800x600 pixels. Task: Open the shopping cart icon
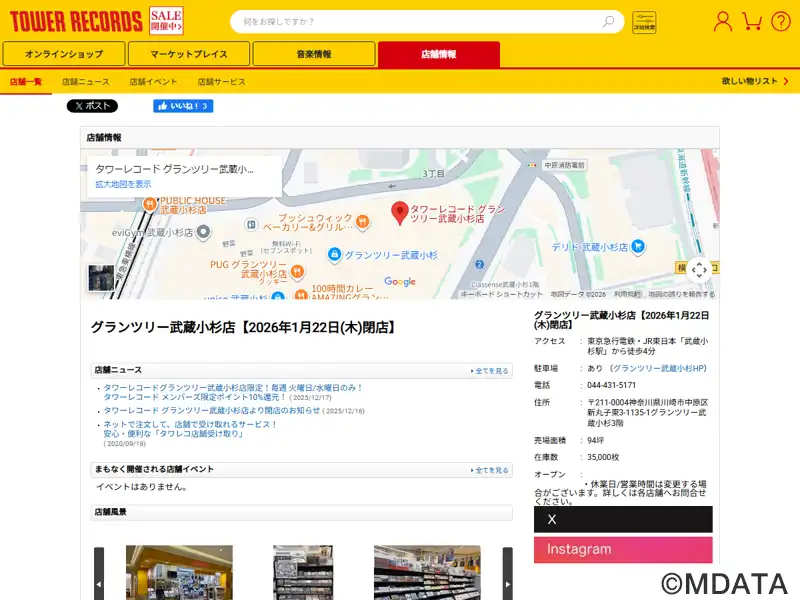click(752, 21)
